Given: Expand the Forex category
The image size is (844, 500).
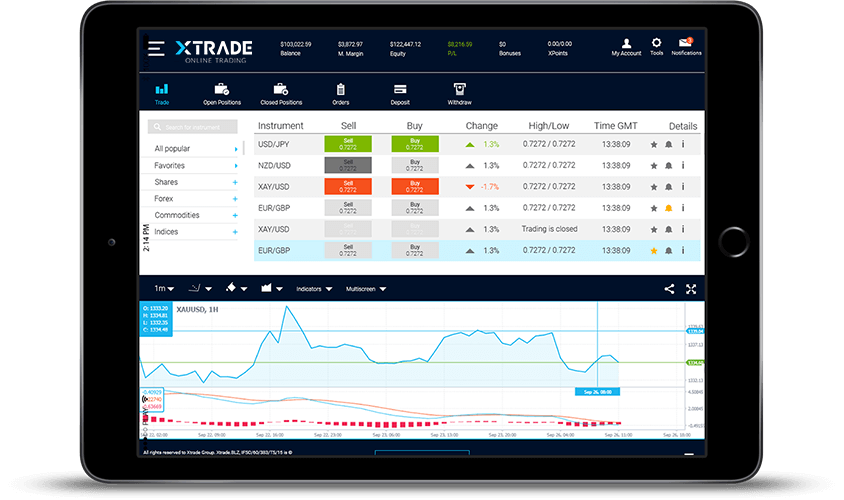Looking at the screenshot, I should 235,199.
